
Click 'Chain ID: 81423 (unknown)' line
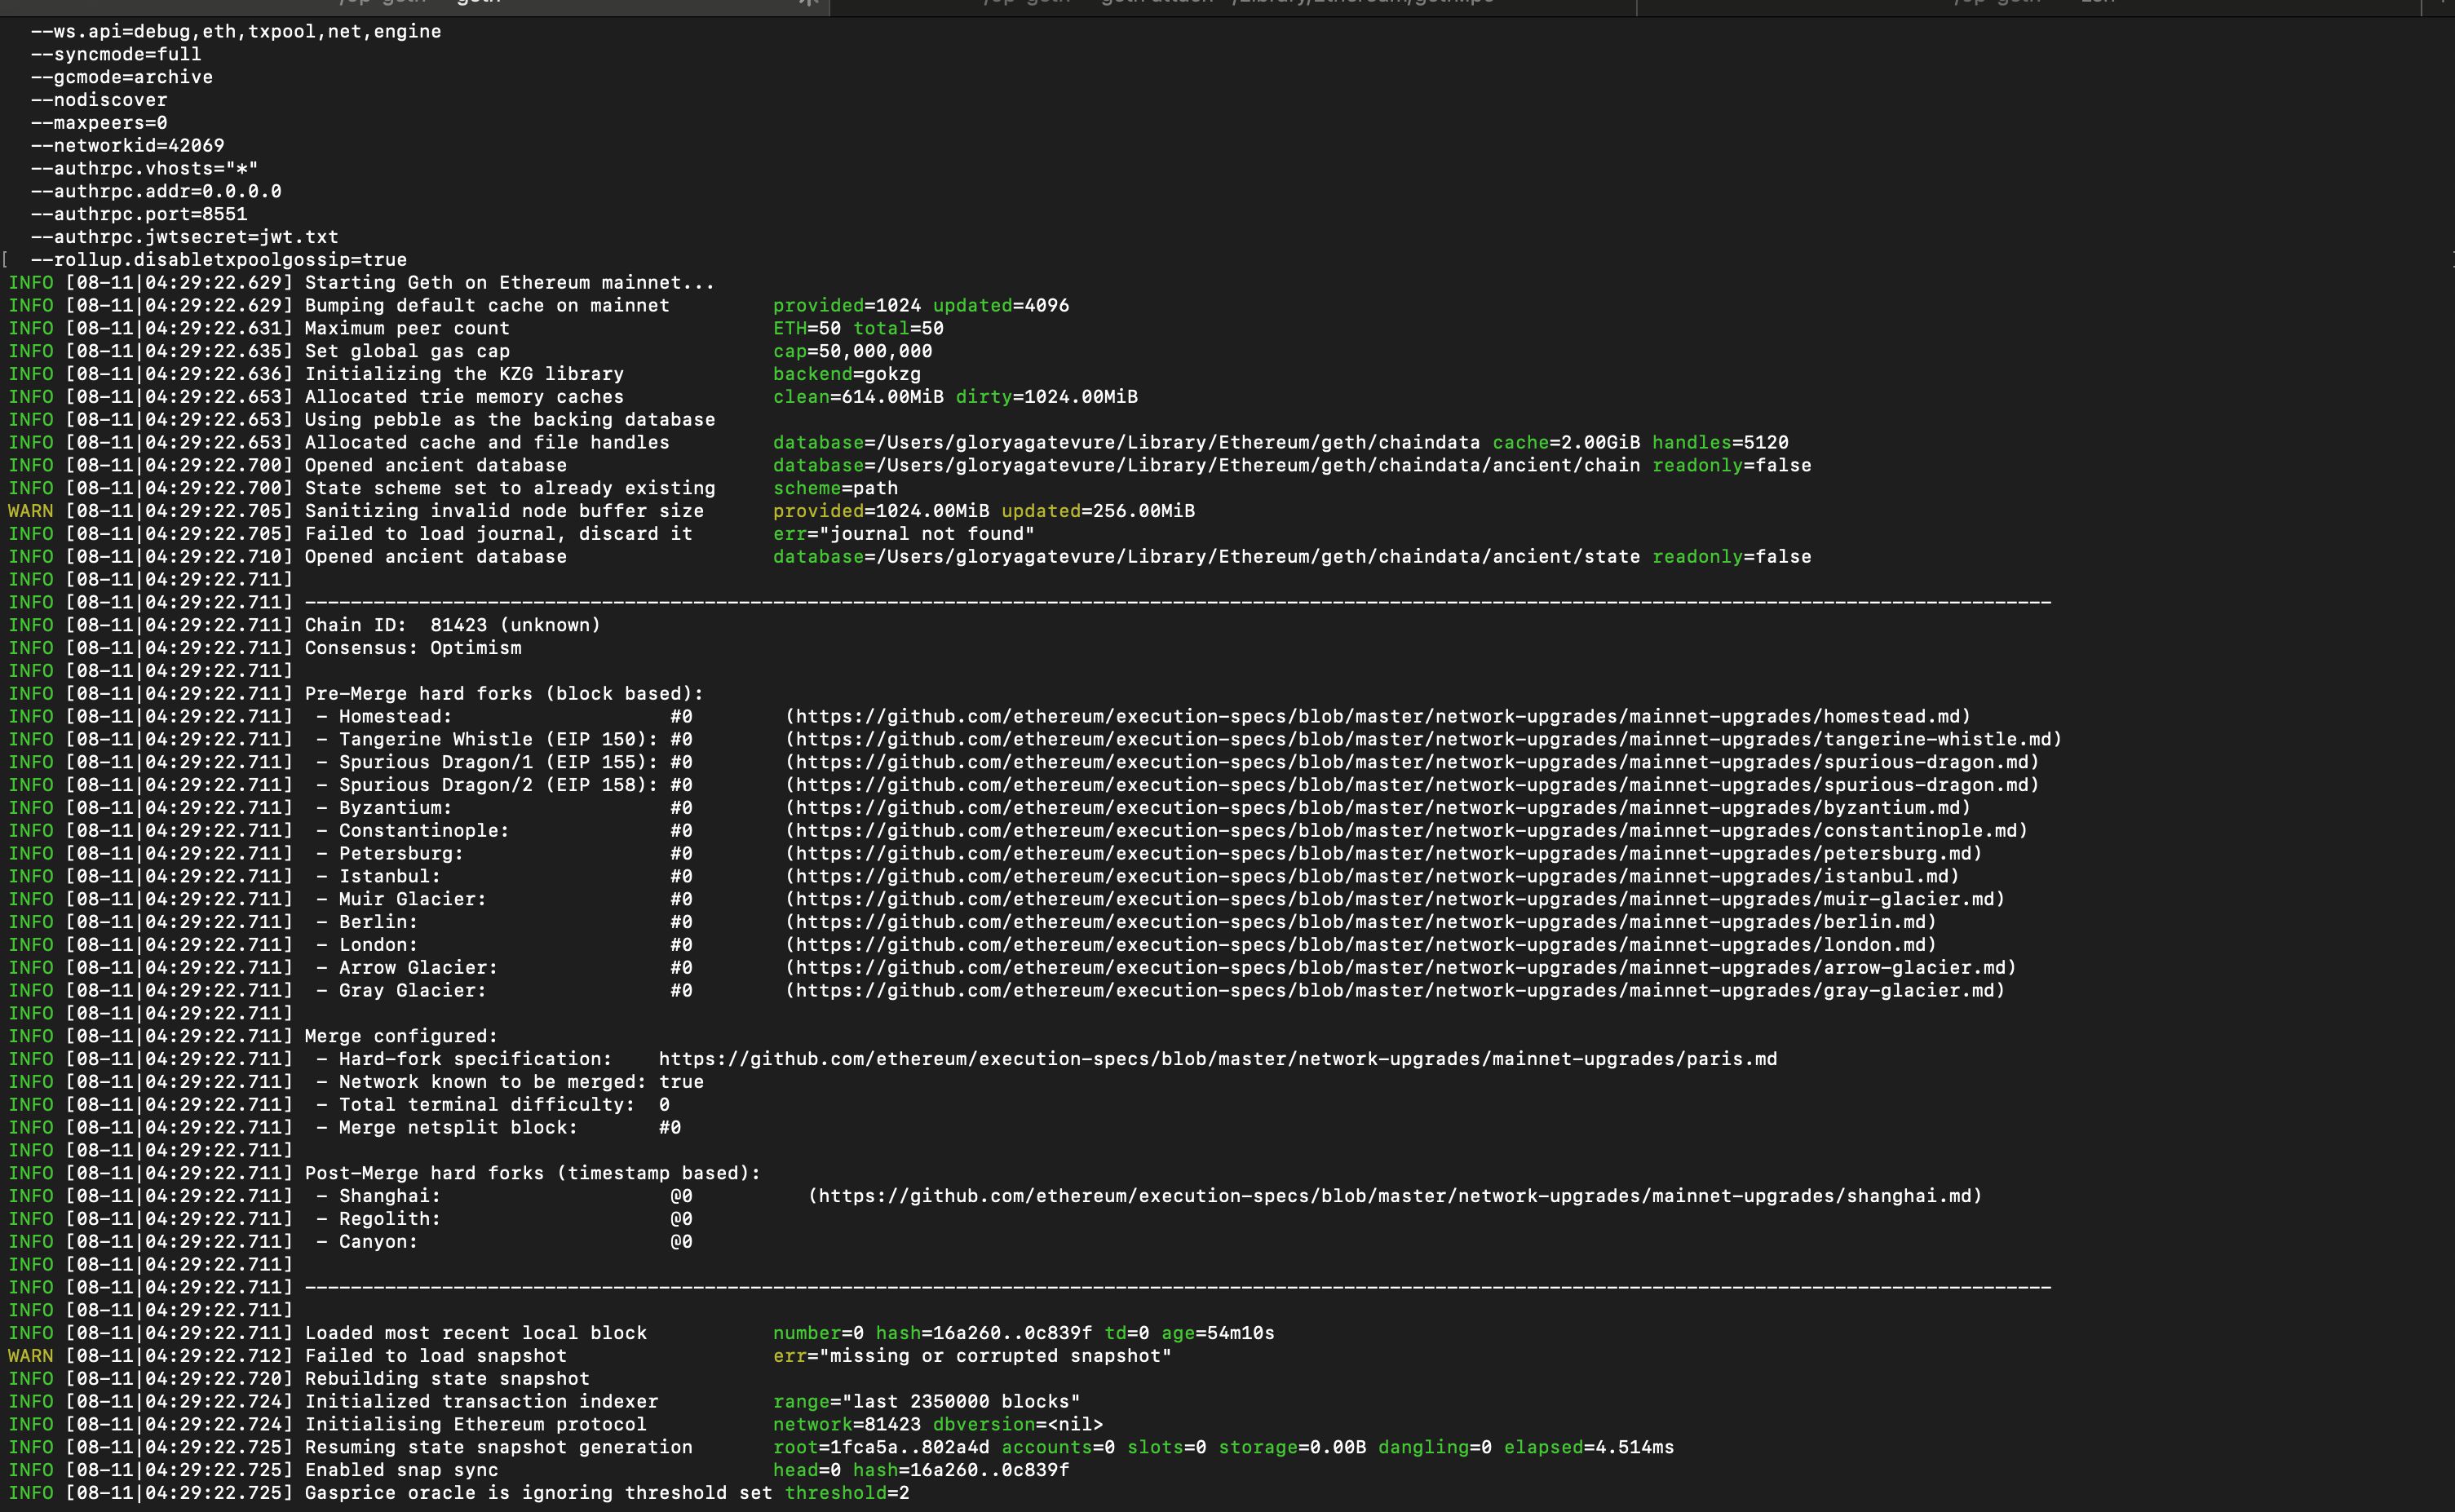453,625
